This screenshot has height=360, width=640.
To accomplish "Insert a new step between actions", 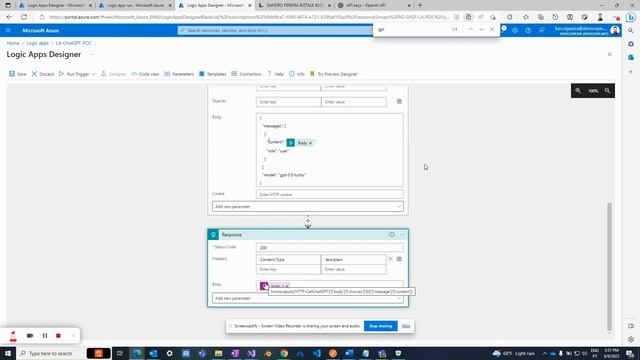I will [x=308, y=220].
